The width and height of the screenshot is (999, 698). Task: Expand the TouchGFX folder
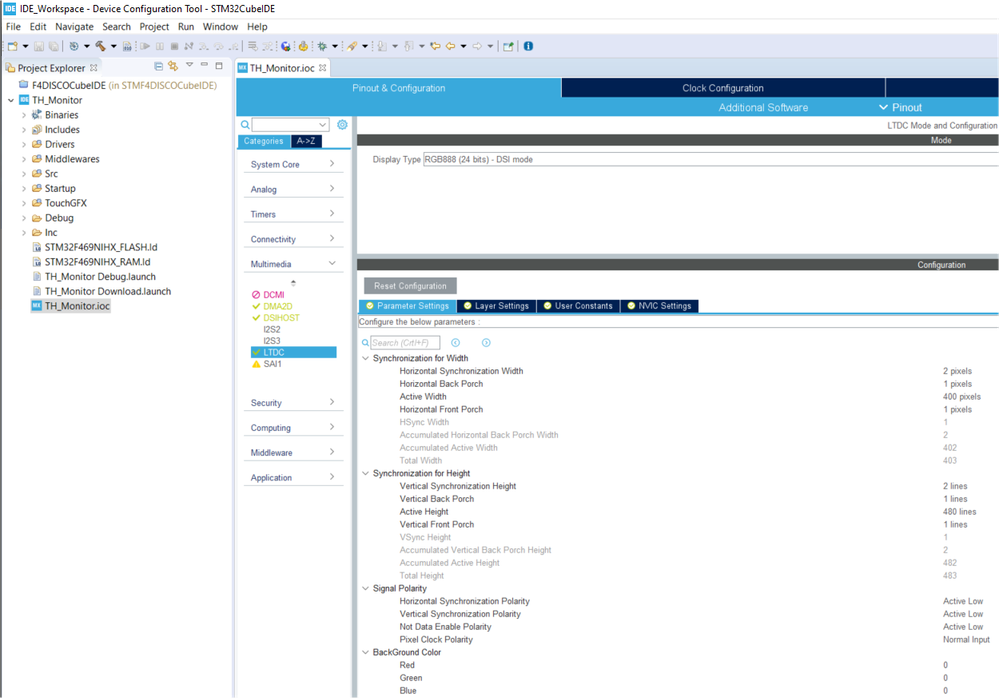point(24,203)
